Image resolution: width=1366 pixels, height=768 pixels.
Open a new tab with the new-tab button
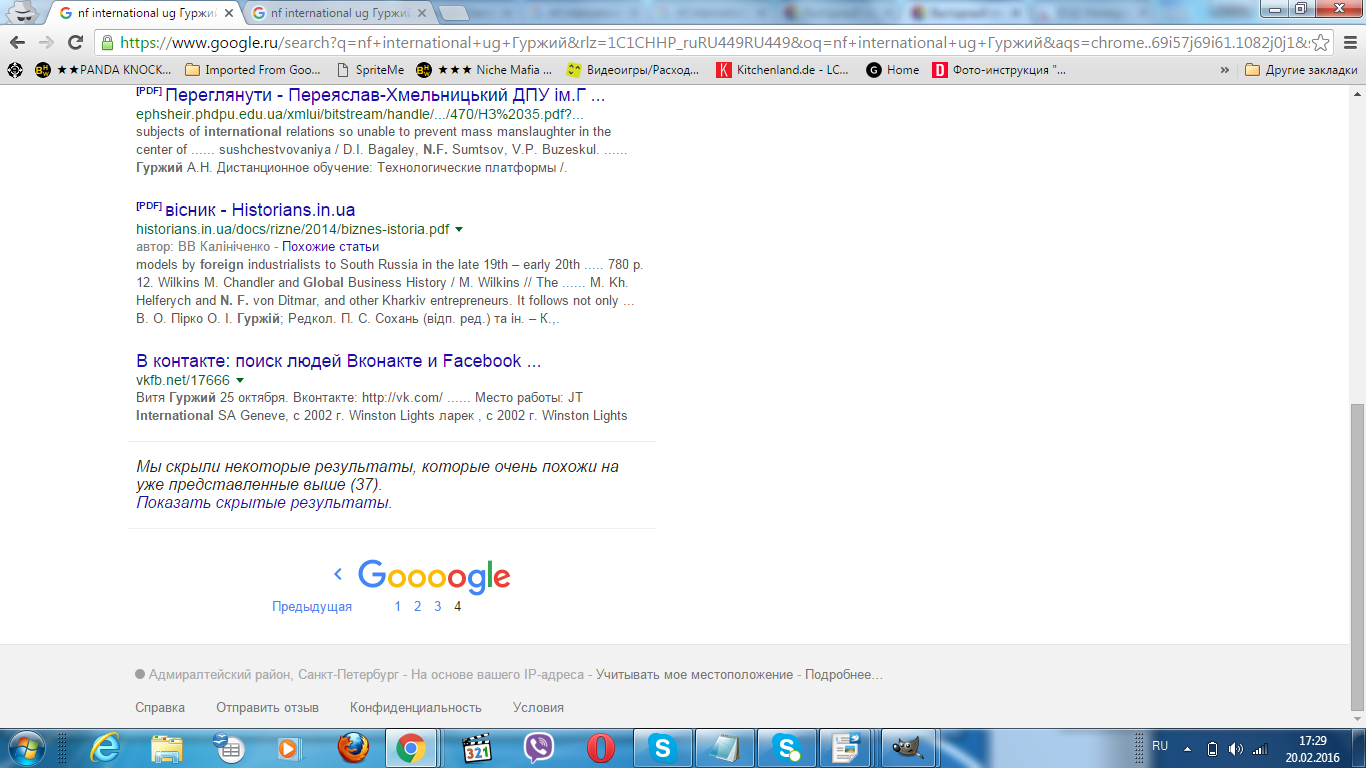[453, 13]
